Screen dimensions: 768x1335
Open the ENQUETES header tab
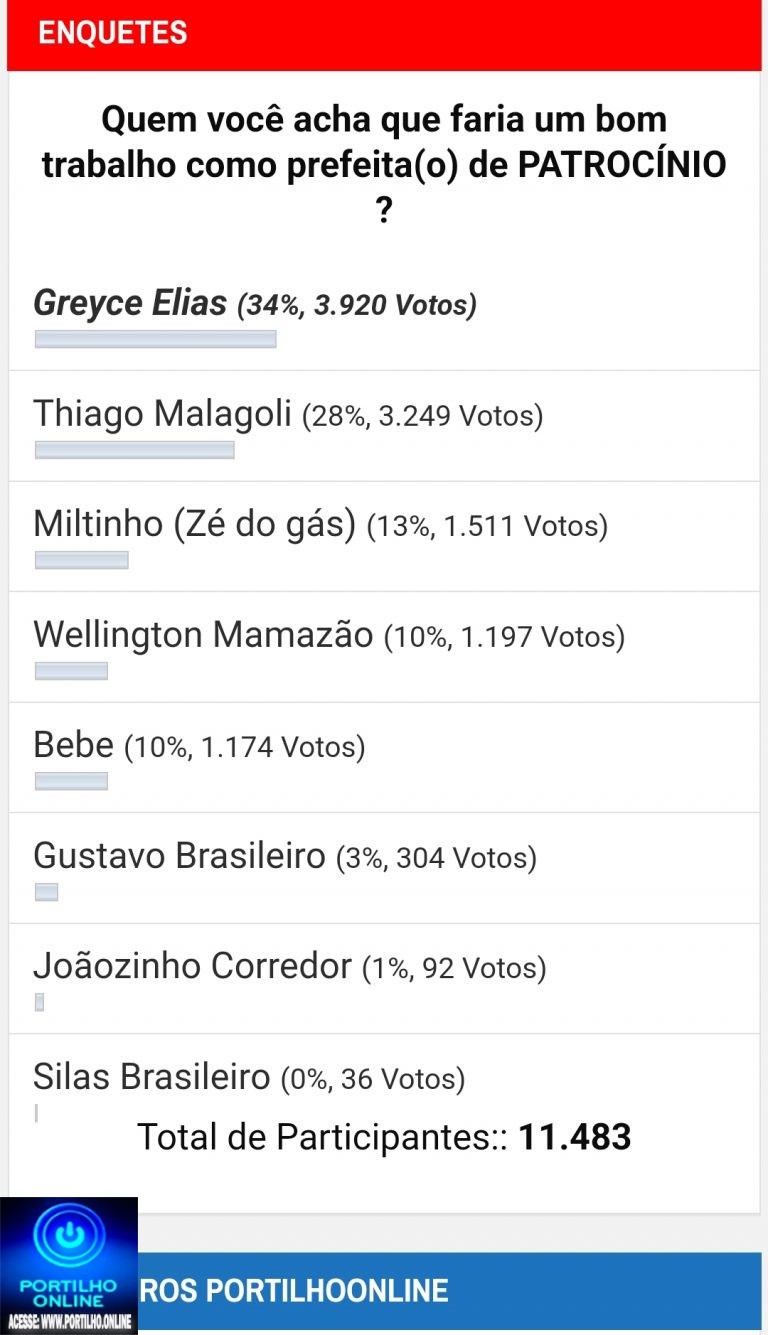[x=113, y=33]
